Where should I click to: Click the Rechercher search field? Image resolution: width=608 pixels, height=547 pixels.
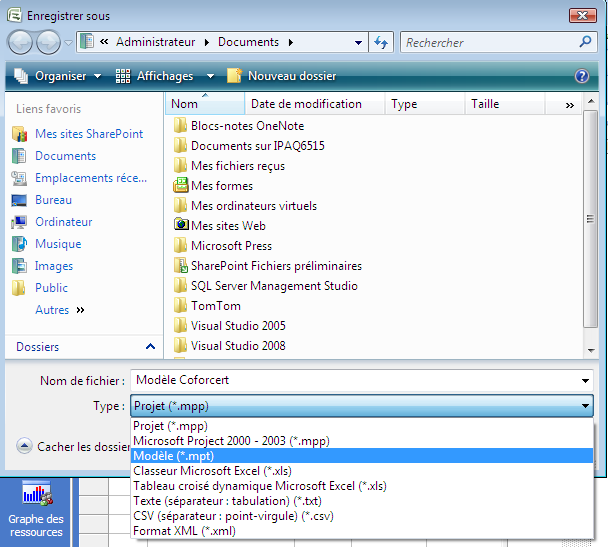(x=490, y=43)
